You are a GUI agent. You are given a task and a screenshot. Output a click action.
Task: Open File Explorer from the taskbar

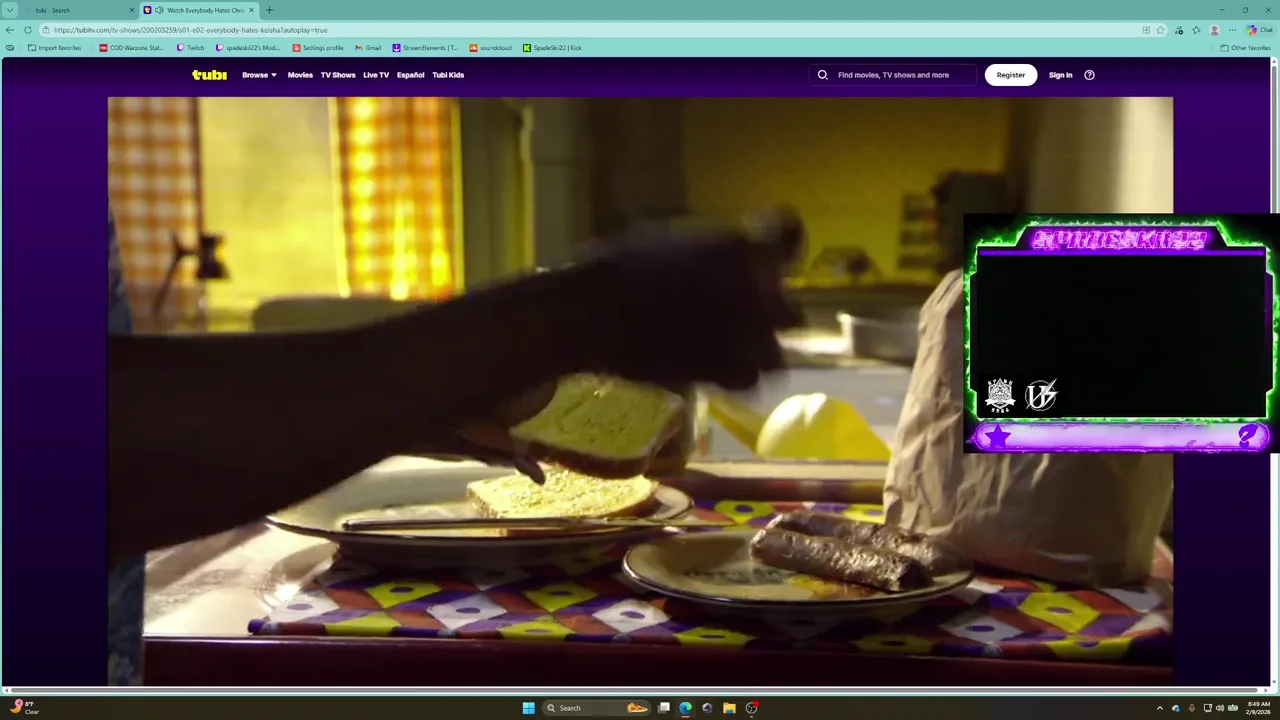pos(729,708)
